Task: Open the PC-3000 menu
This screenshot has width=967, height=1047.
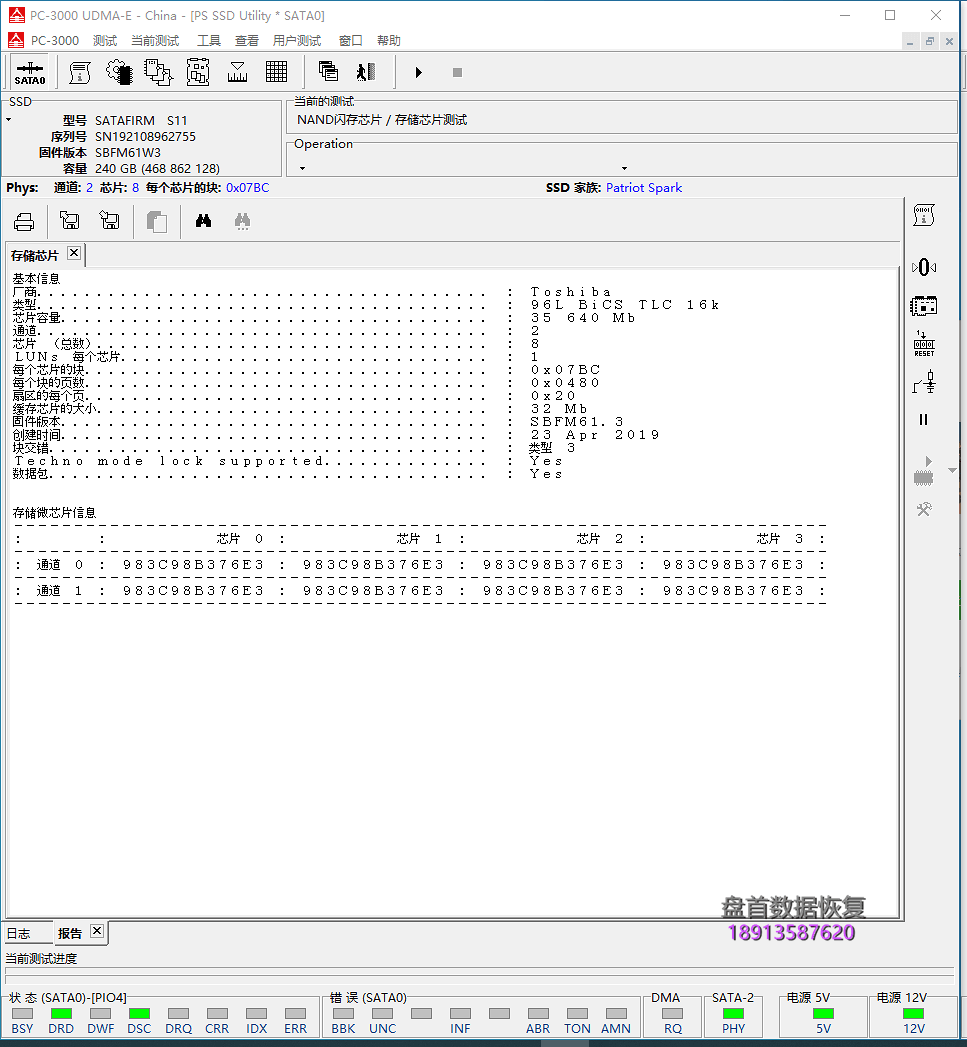Action: click(x=55, y=41)
